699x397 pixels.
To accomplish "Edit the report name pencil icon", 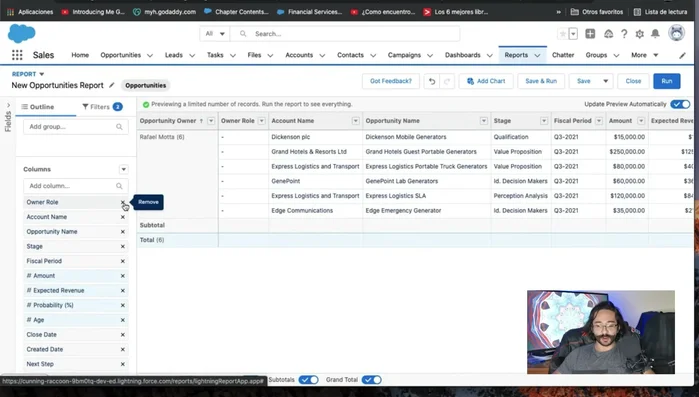I will tap(112, 85).
